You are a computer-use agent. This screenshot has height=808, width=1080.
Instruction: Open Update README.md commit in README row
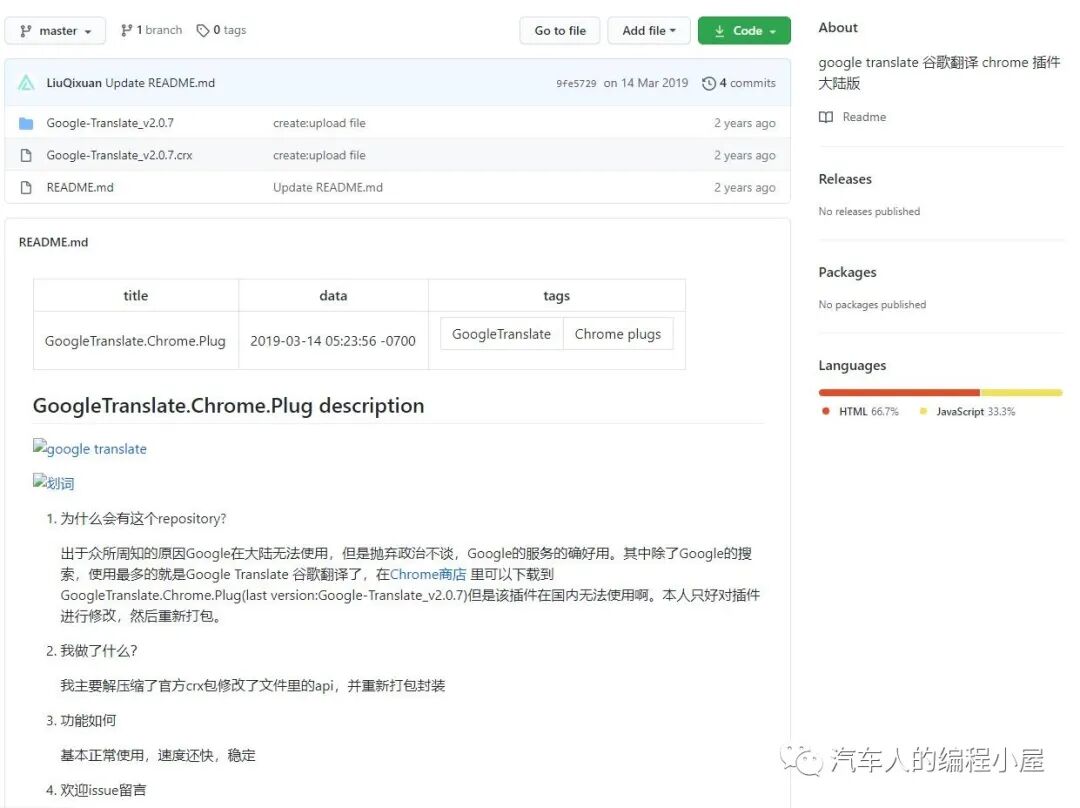click(328, 187)
